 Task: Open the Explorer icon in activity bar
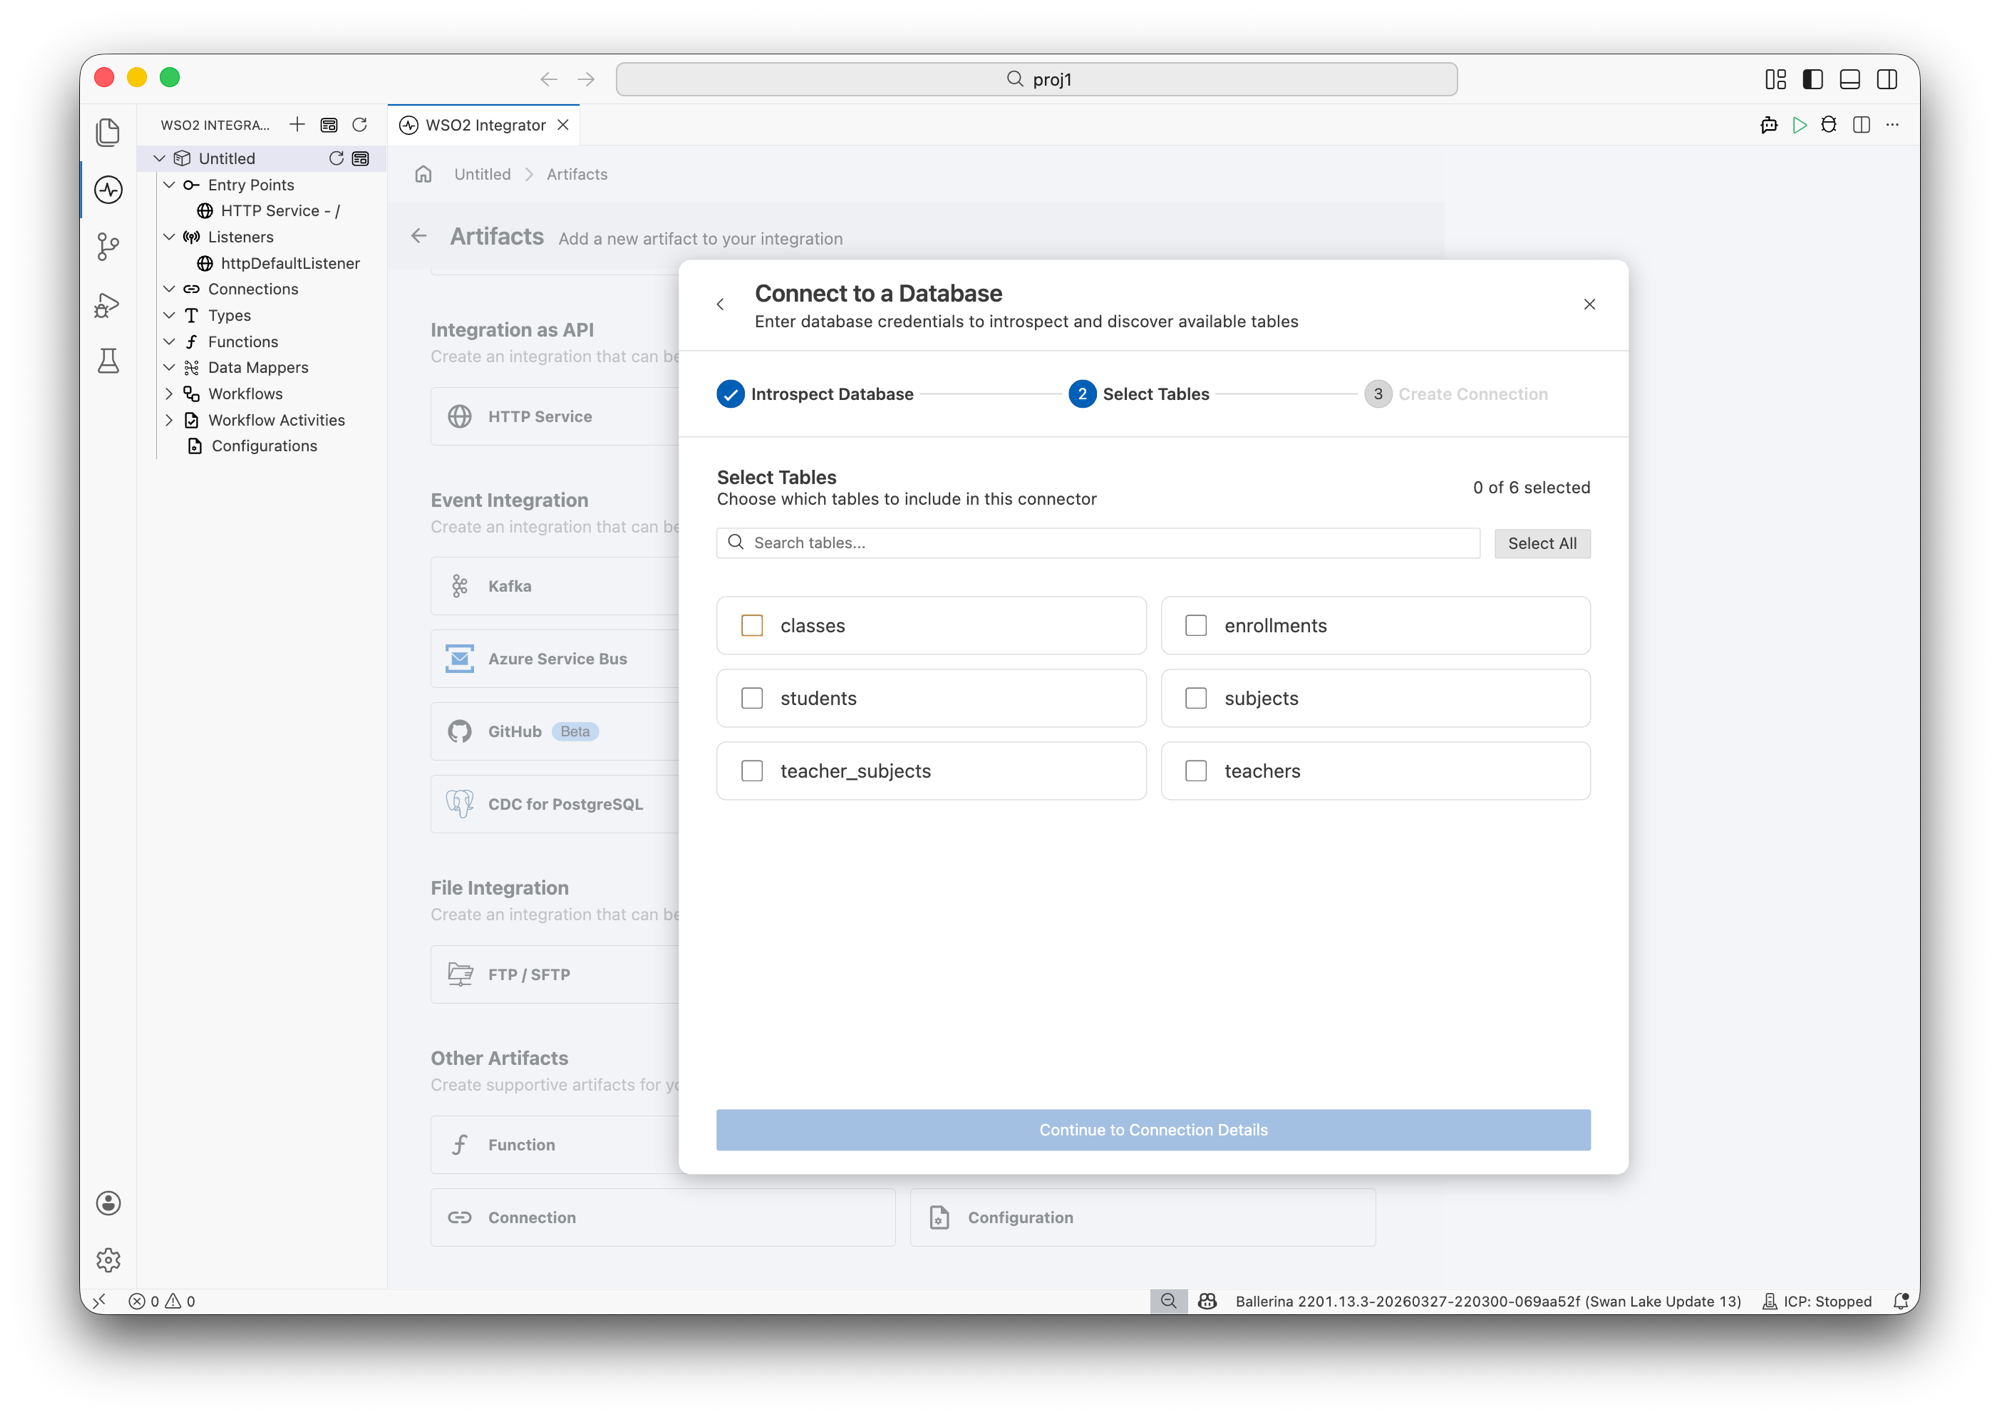[x=108, y=132]
